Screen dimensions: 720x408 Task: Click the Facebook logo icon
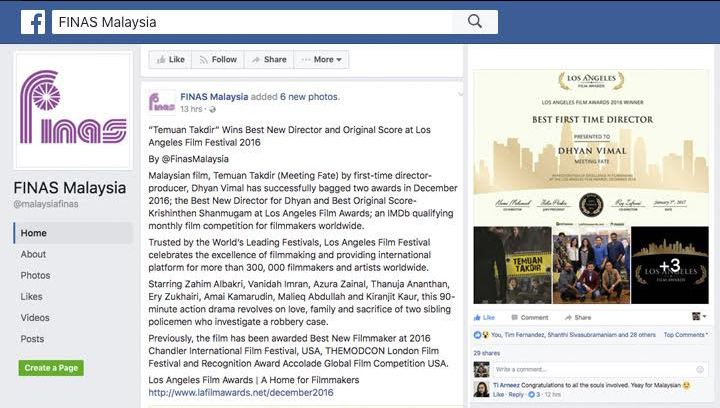33,22
